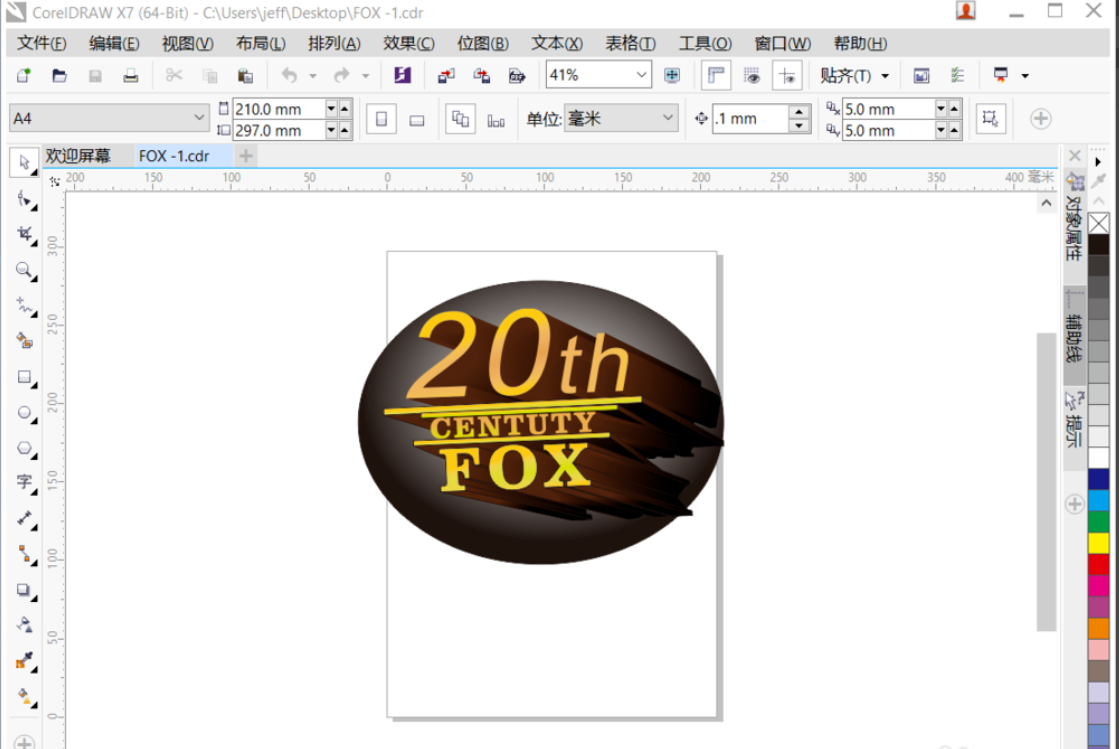Select the Crop tool
This screenshot has width=1119, height=749.
(24, 234)
